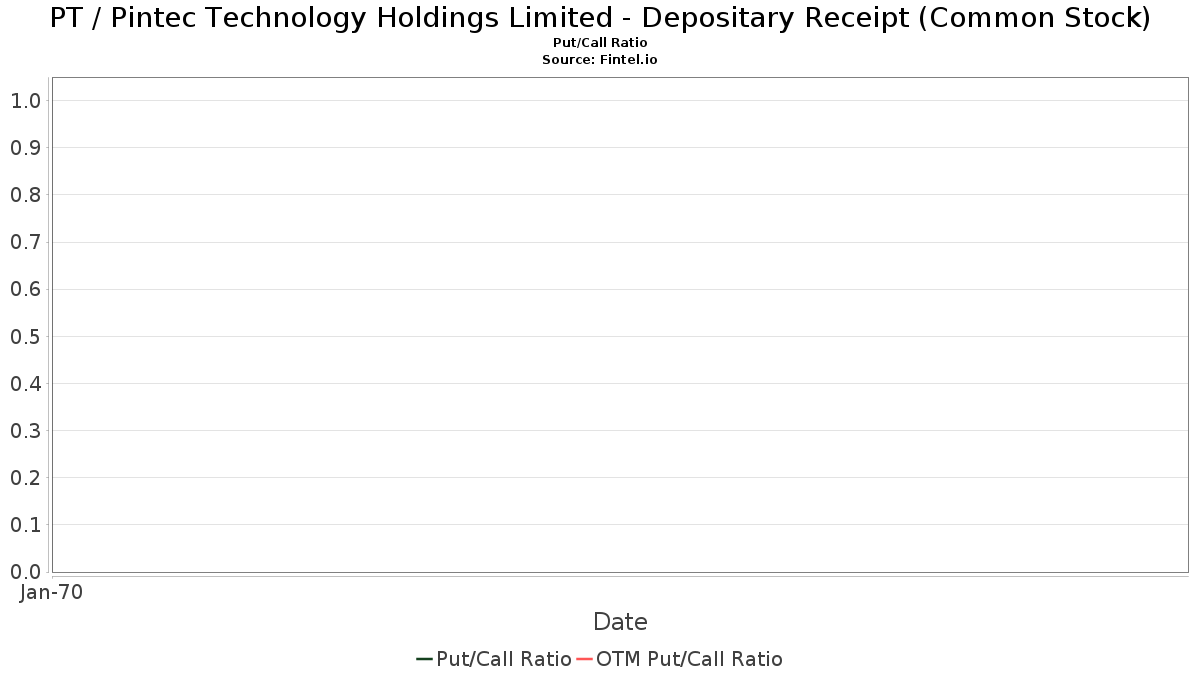This screenshot has width=1200, height=675.
Task: Click the 0.6 y-axis tick label
Action: point(25,290)
